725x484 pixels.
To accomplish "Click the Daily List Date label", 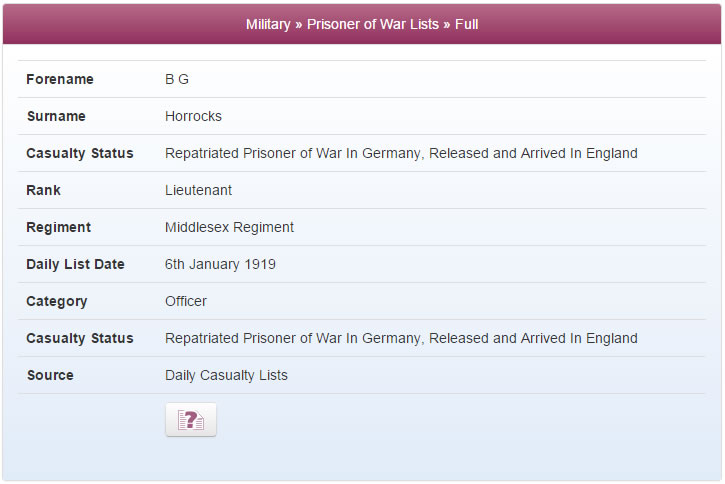I will click(x=75, y=264).
